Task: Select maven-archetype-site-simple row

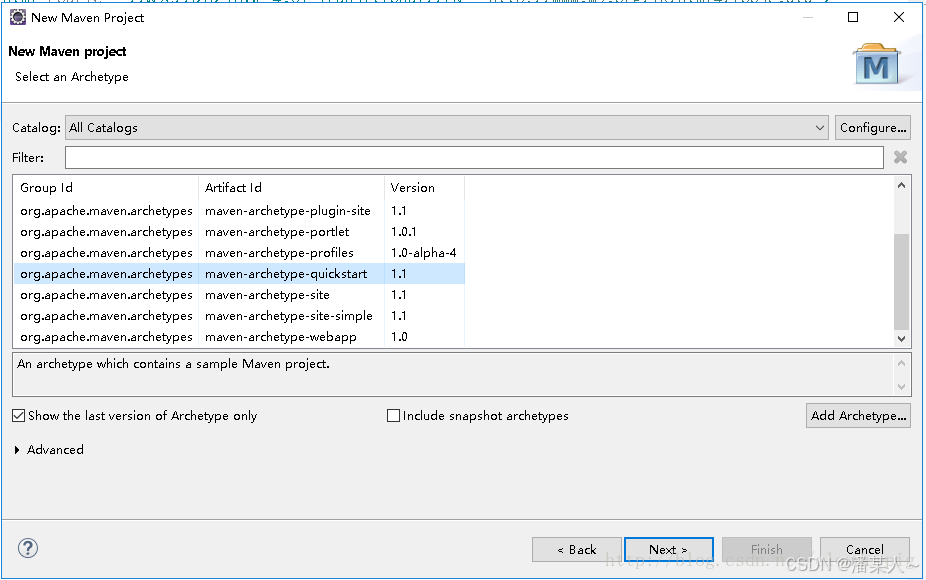Action: 239,316
